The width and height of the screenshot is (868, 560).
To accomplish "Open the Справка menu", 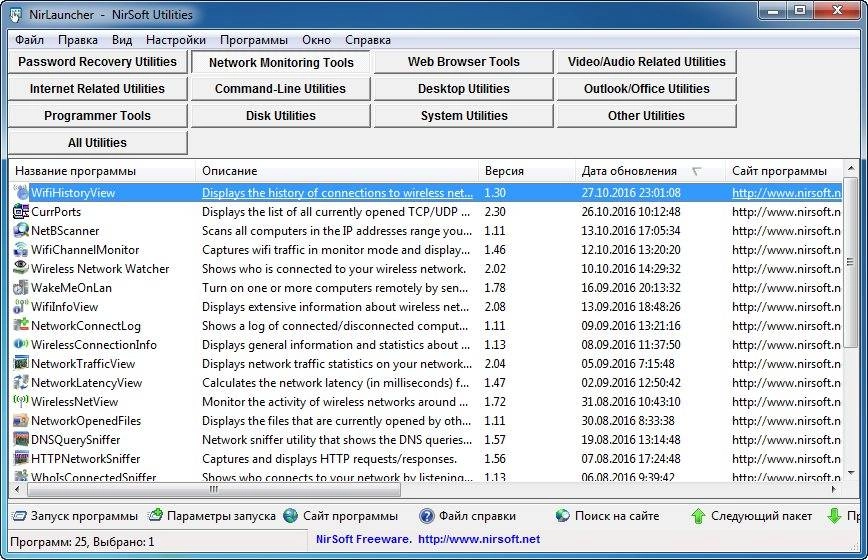I will click(x=368, y=40).
